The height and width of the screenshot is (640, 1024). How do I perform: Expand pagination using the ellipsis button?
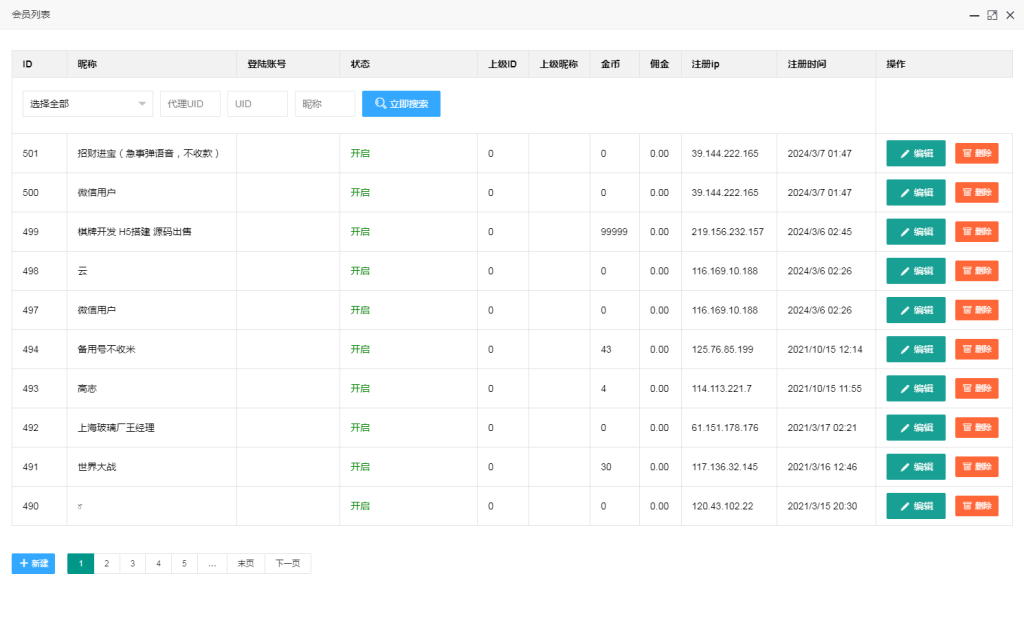click(212, 564)
